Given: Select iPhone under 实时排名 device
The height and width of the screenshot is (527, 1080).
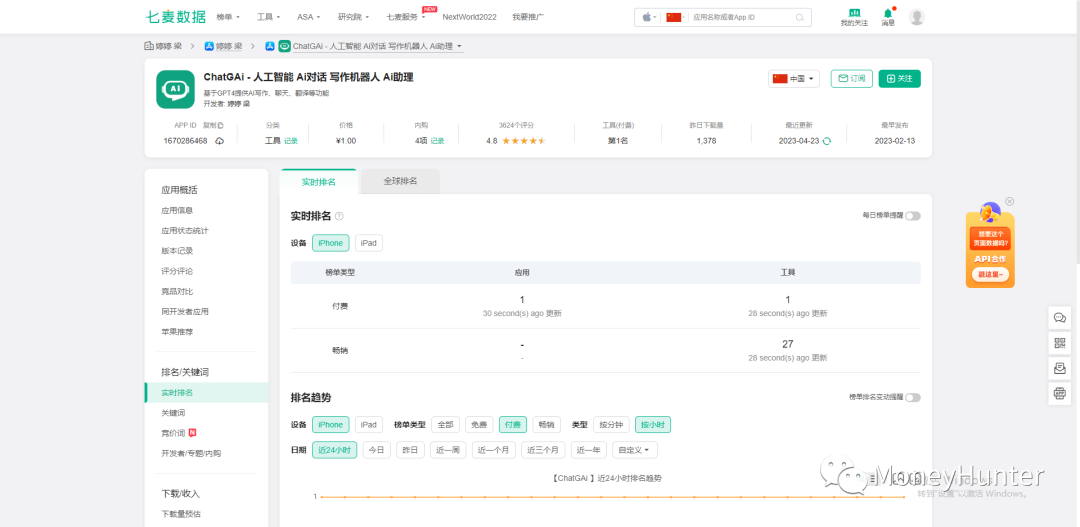Looking at the screenshot, I should 331,243.
